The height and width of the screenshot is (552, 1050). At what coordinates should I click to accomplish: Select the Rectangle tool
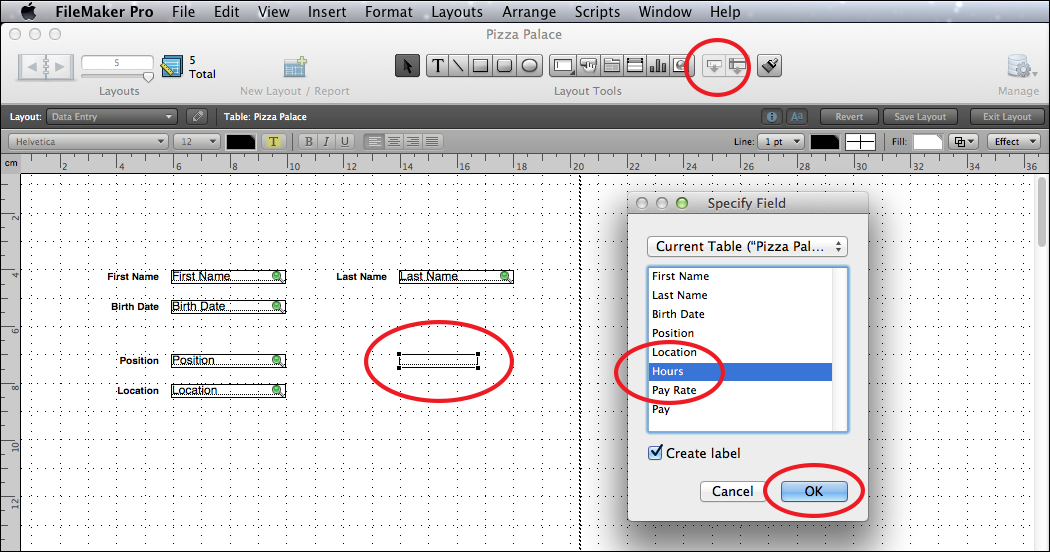pos(481,66)
